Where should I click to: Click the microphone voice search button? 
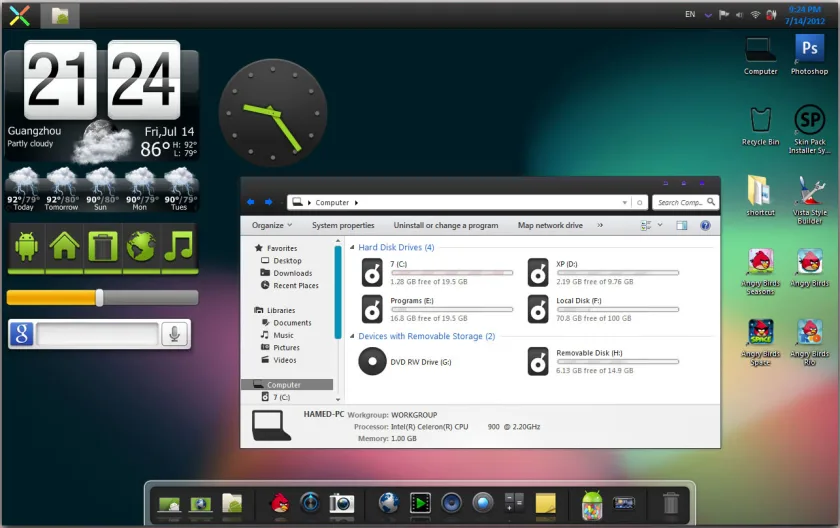[x=174, y=334]
